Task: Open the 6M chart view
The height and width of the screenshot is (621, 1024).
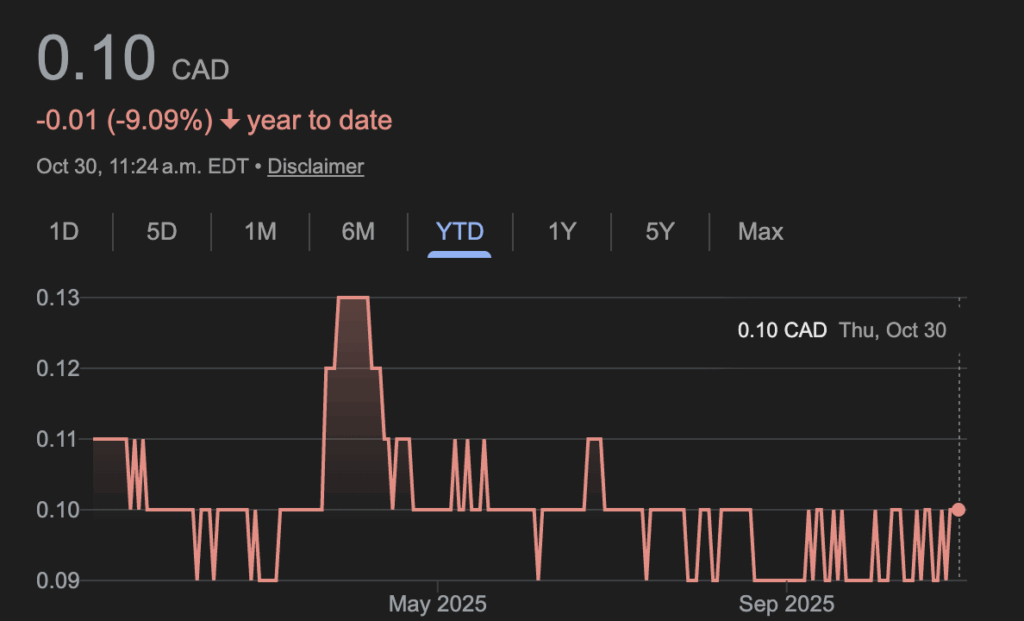Action: click(x=358, y=232)
